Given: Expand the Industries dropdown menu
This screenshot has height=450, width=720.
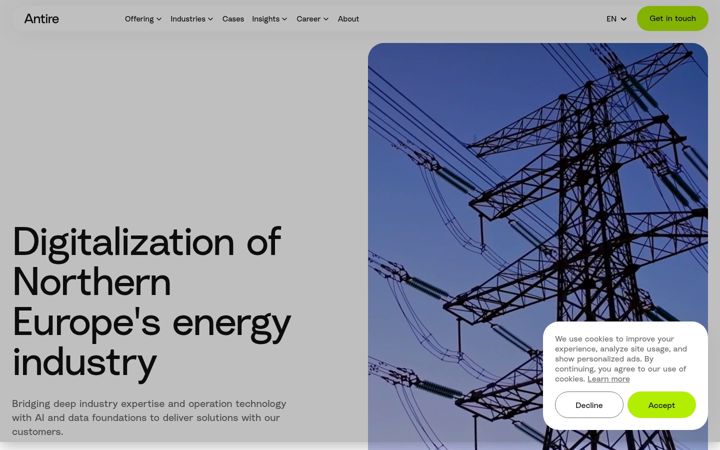Looking at the screenshot, I should tap(191, 19).
